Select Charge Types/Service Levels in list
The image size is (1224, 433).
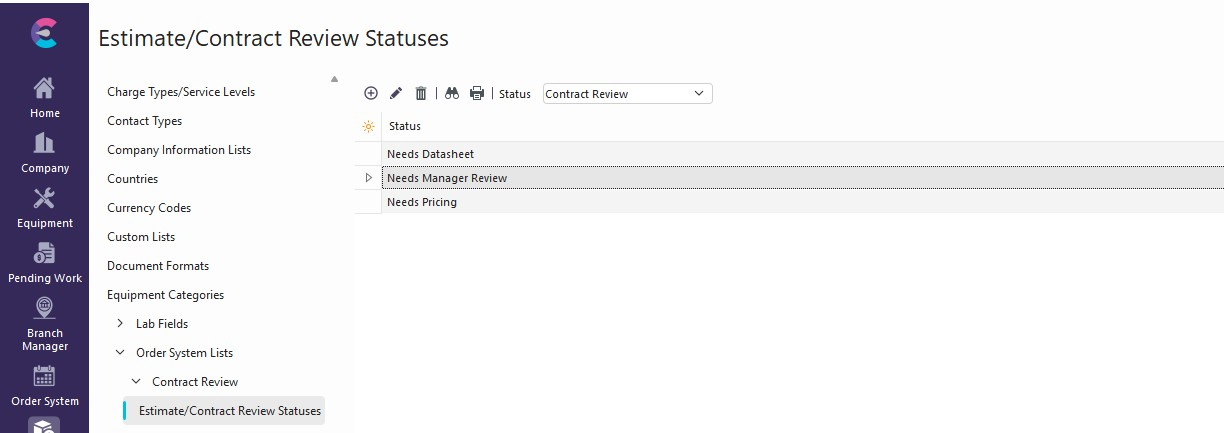[x=181, y=92]
